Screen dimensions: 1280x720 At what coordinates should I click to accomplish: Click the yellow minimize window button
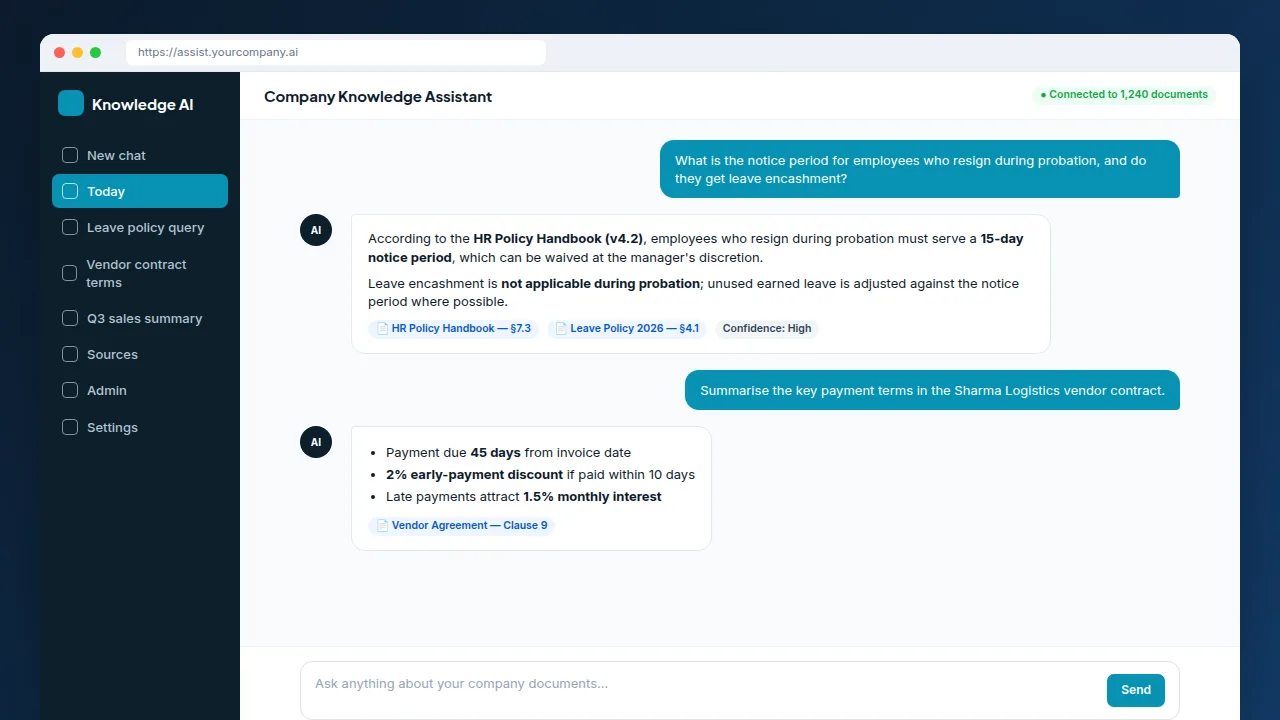(78, 52)
